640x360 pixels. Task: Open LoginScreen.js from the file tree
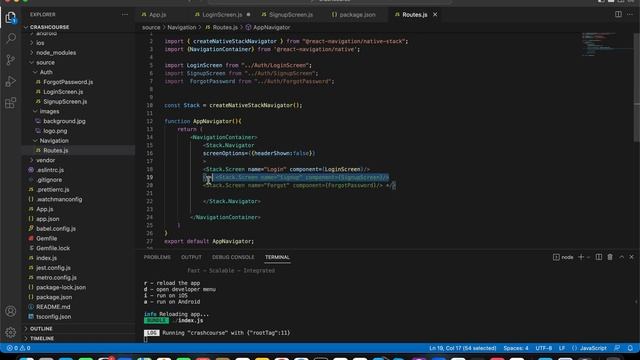pos(63,92)
